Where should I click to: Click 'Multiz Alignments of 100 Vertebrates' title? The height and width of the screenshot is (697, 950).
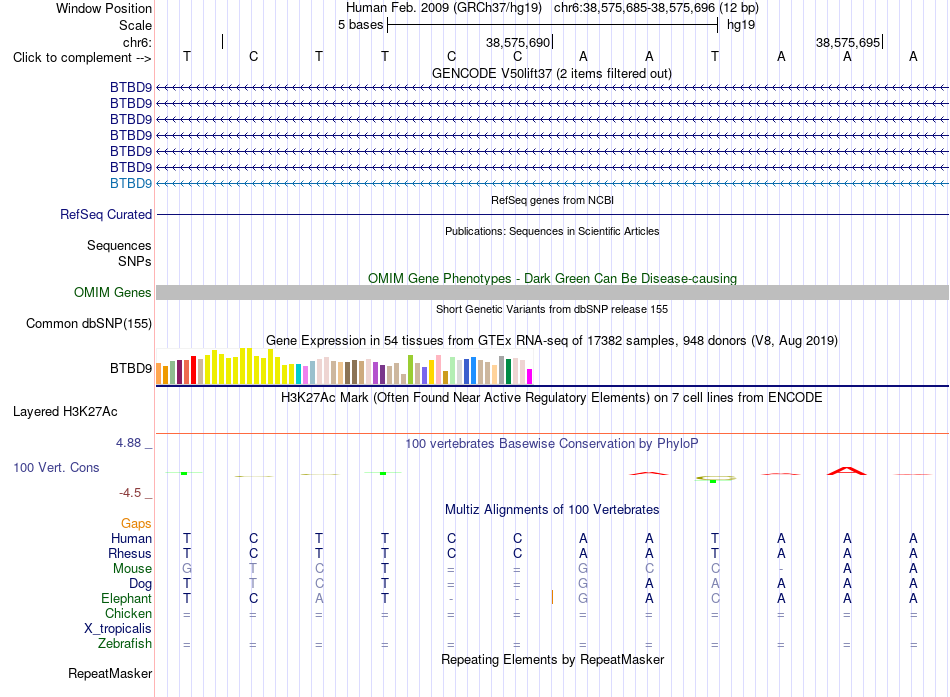(552, 510)
